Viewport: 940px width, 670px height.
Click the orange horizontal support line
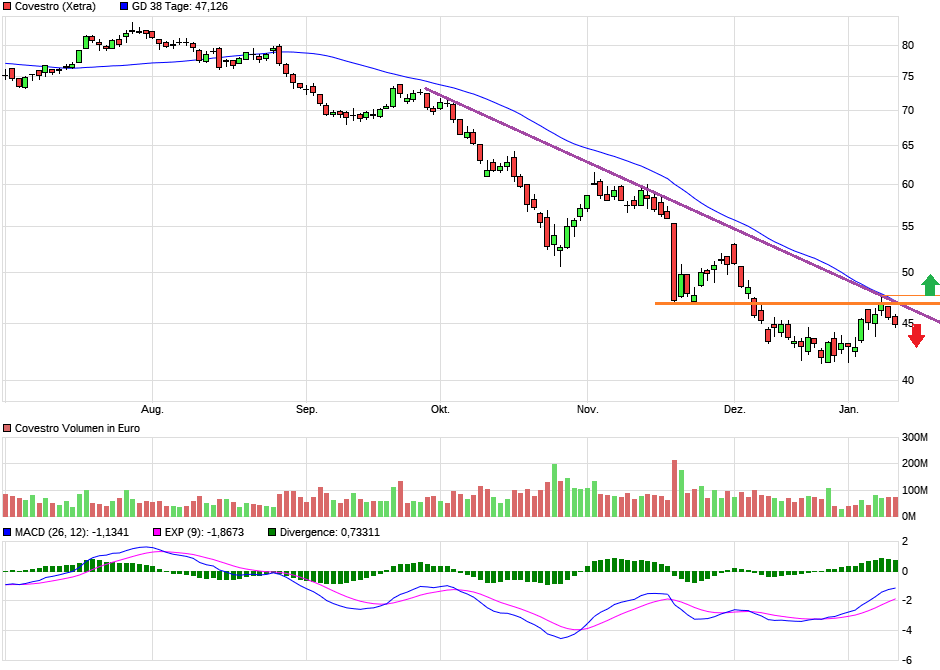[x=797, y=304]
